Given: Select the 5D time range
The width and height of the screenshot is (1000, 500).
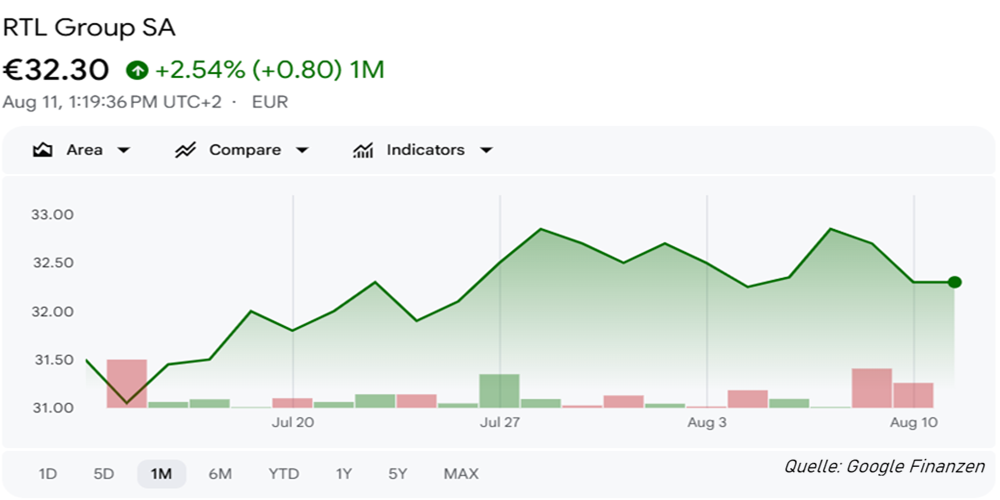Looking at the screenshot, I should click(x=103, y=474).
